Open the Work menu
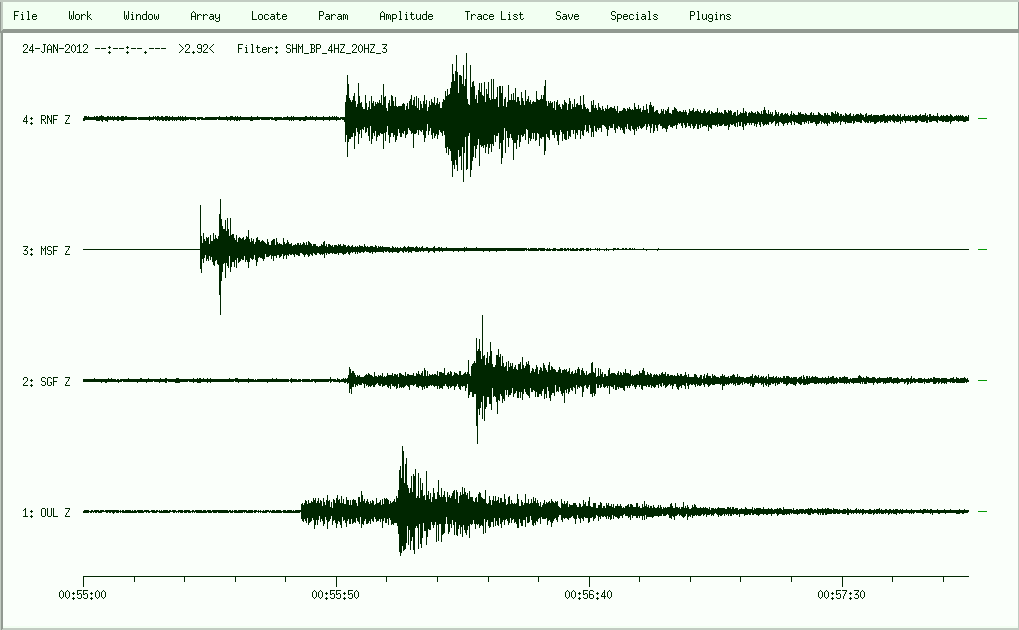This screenshot has height=630, width=1019. click(x=80, y=16)
